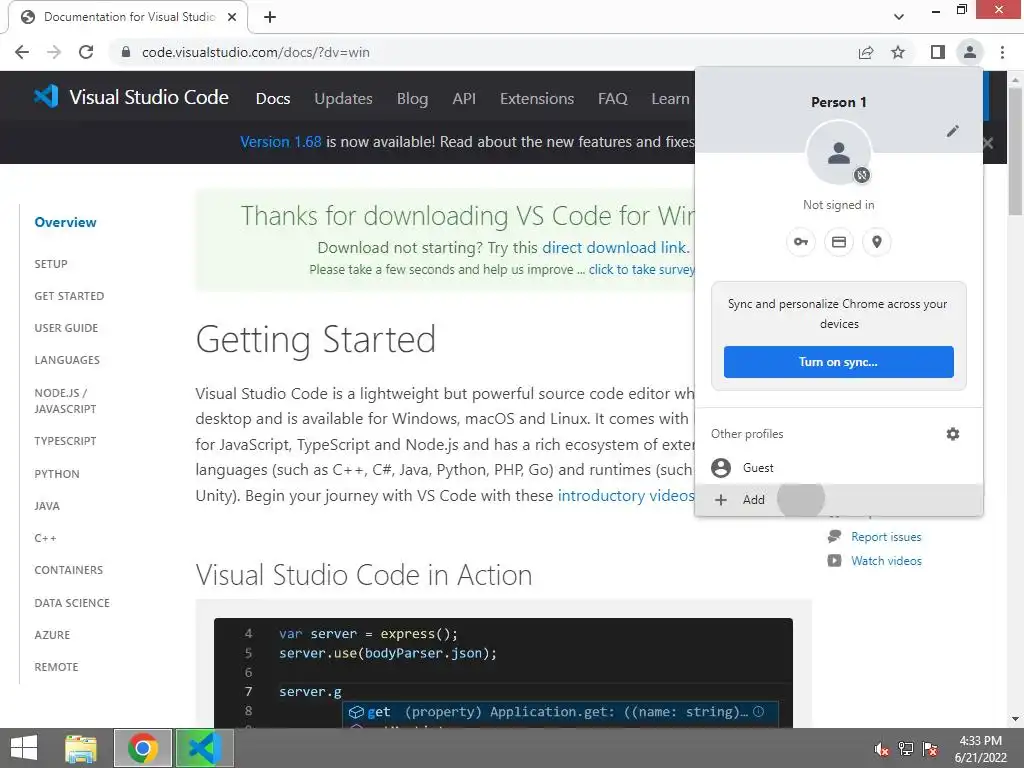The width and height of the screenshot is (1024, 768).
Task: Expand NODE.JS / JAVASCRIPT sidebar section
Action: click(65, 401)
